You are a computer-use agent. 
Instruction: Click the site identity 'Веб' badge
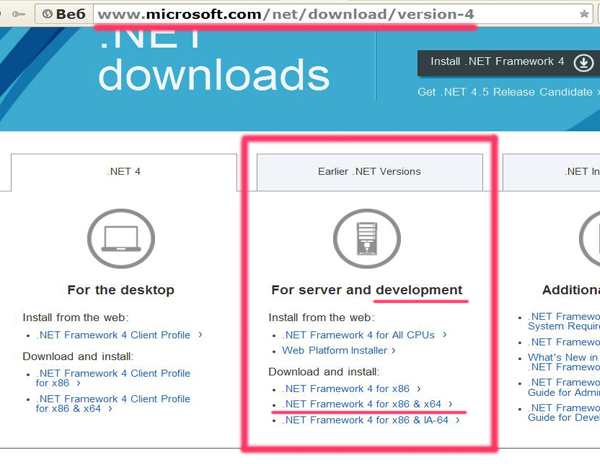64,14
